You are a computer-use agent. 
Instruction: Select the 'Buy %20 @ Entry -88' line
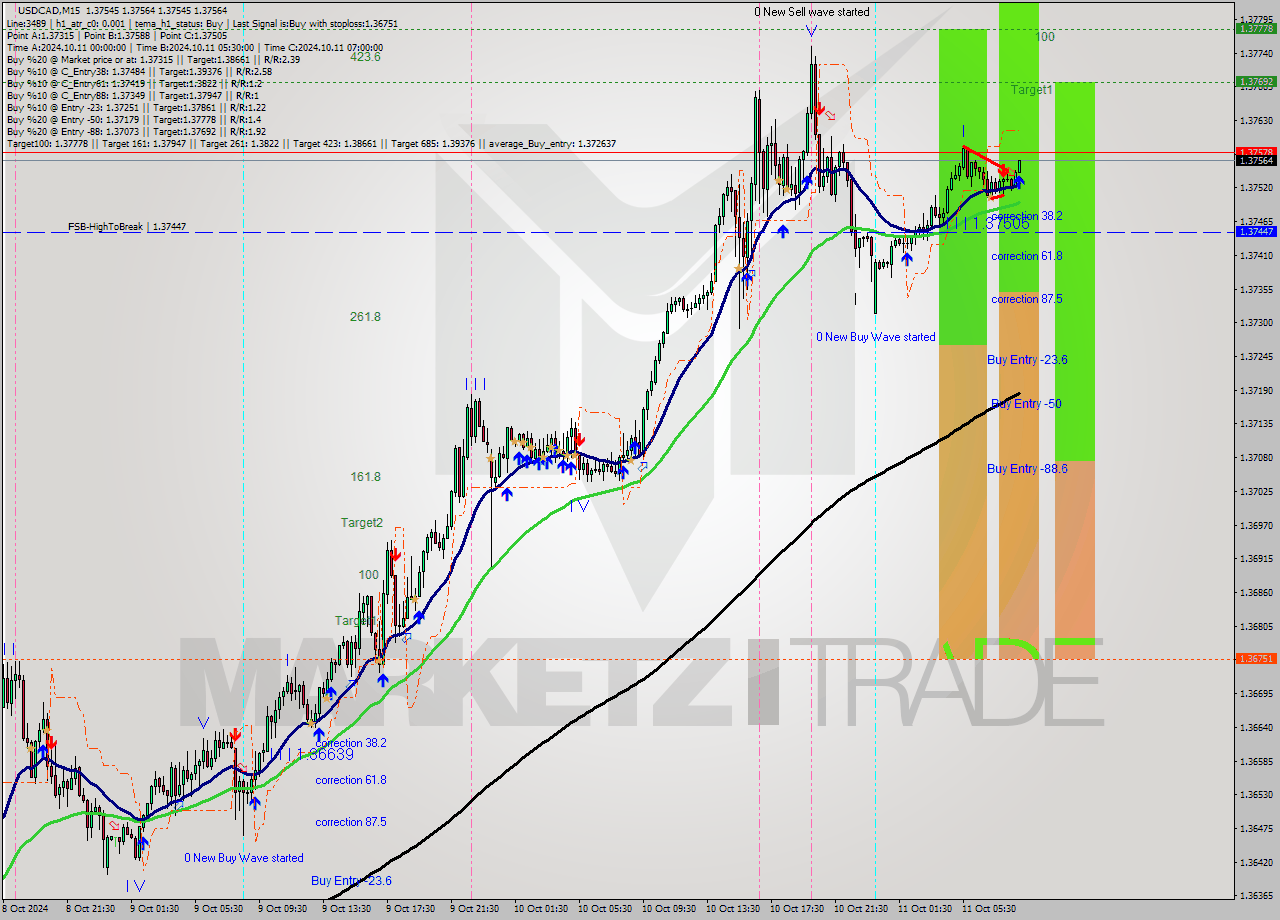pyautogui.click(x=136, y=131)
